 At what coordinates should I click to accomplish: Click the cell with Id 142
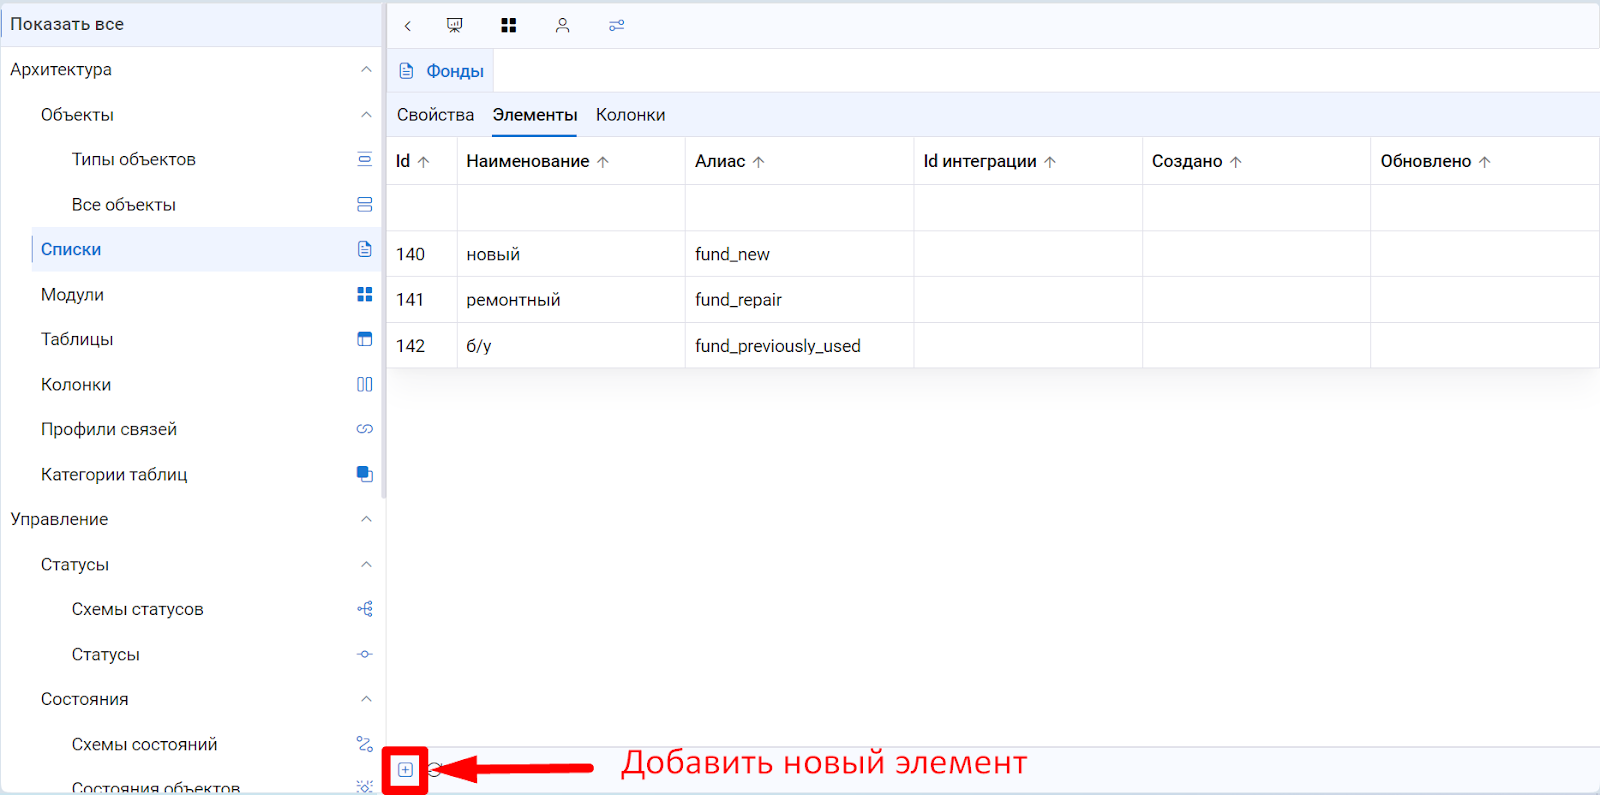[422, 345]
